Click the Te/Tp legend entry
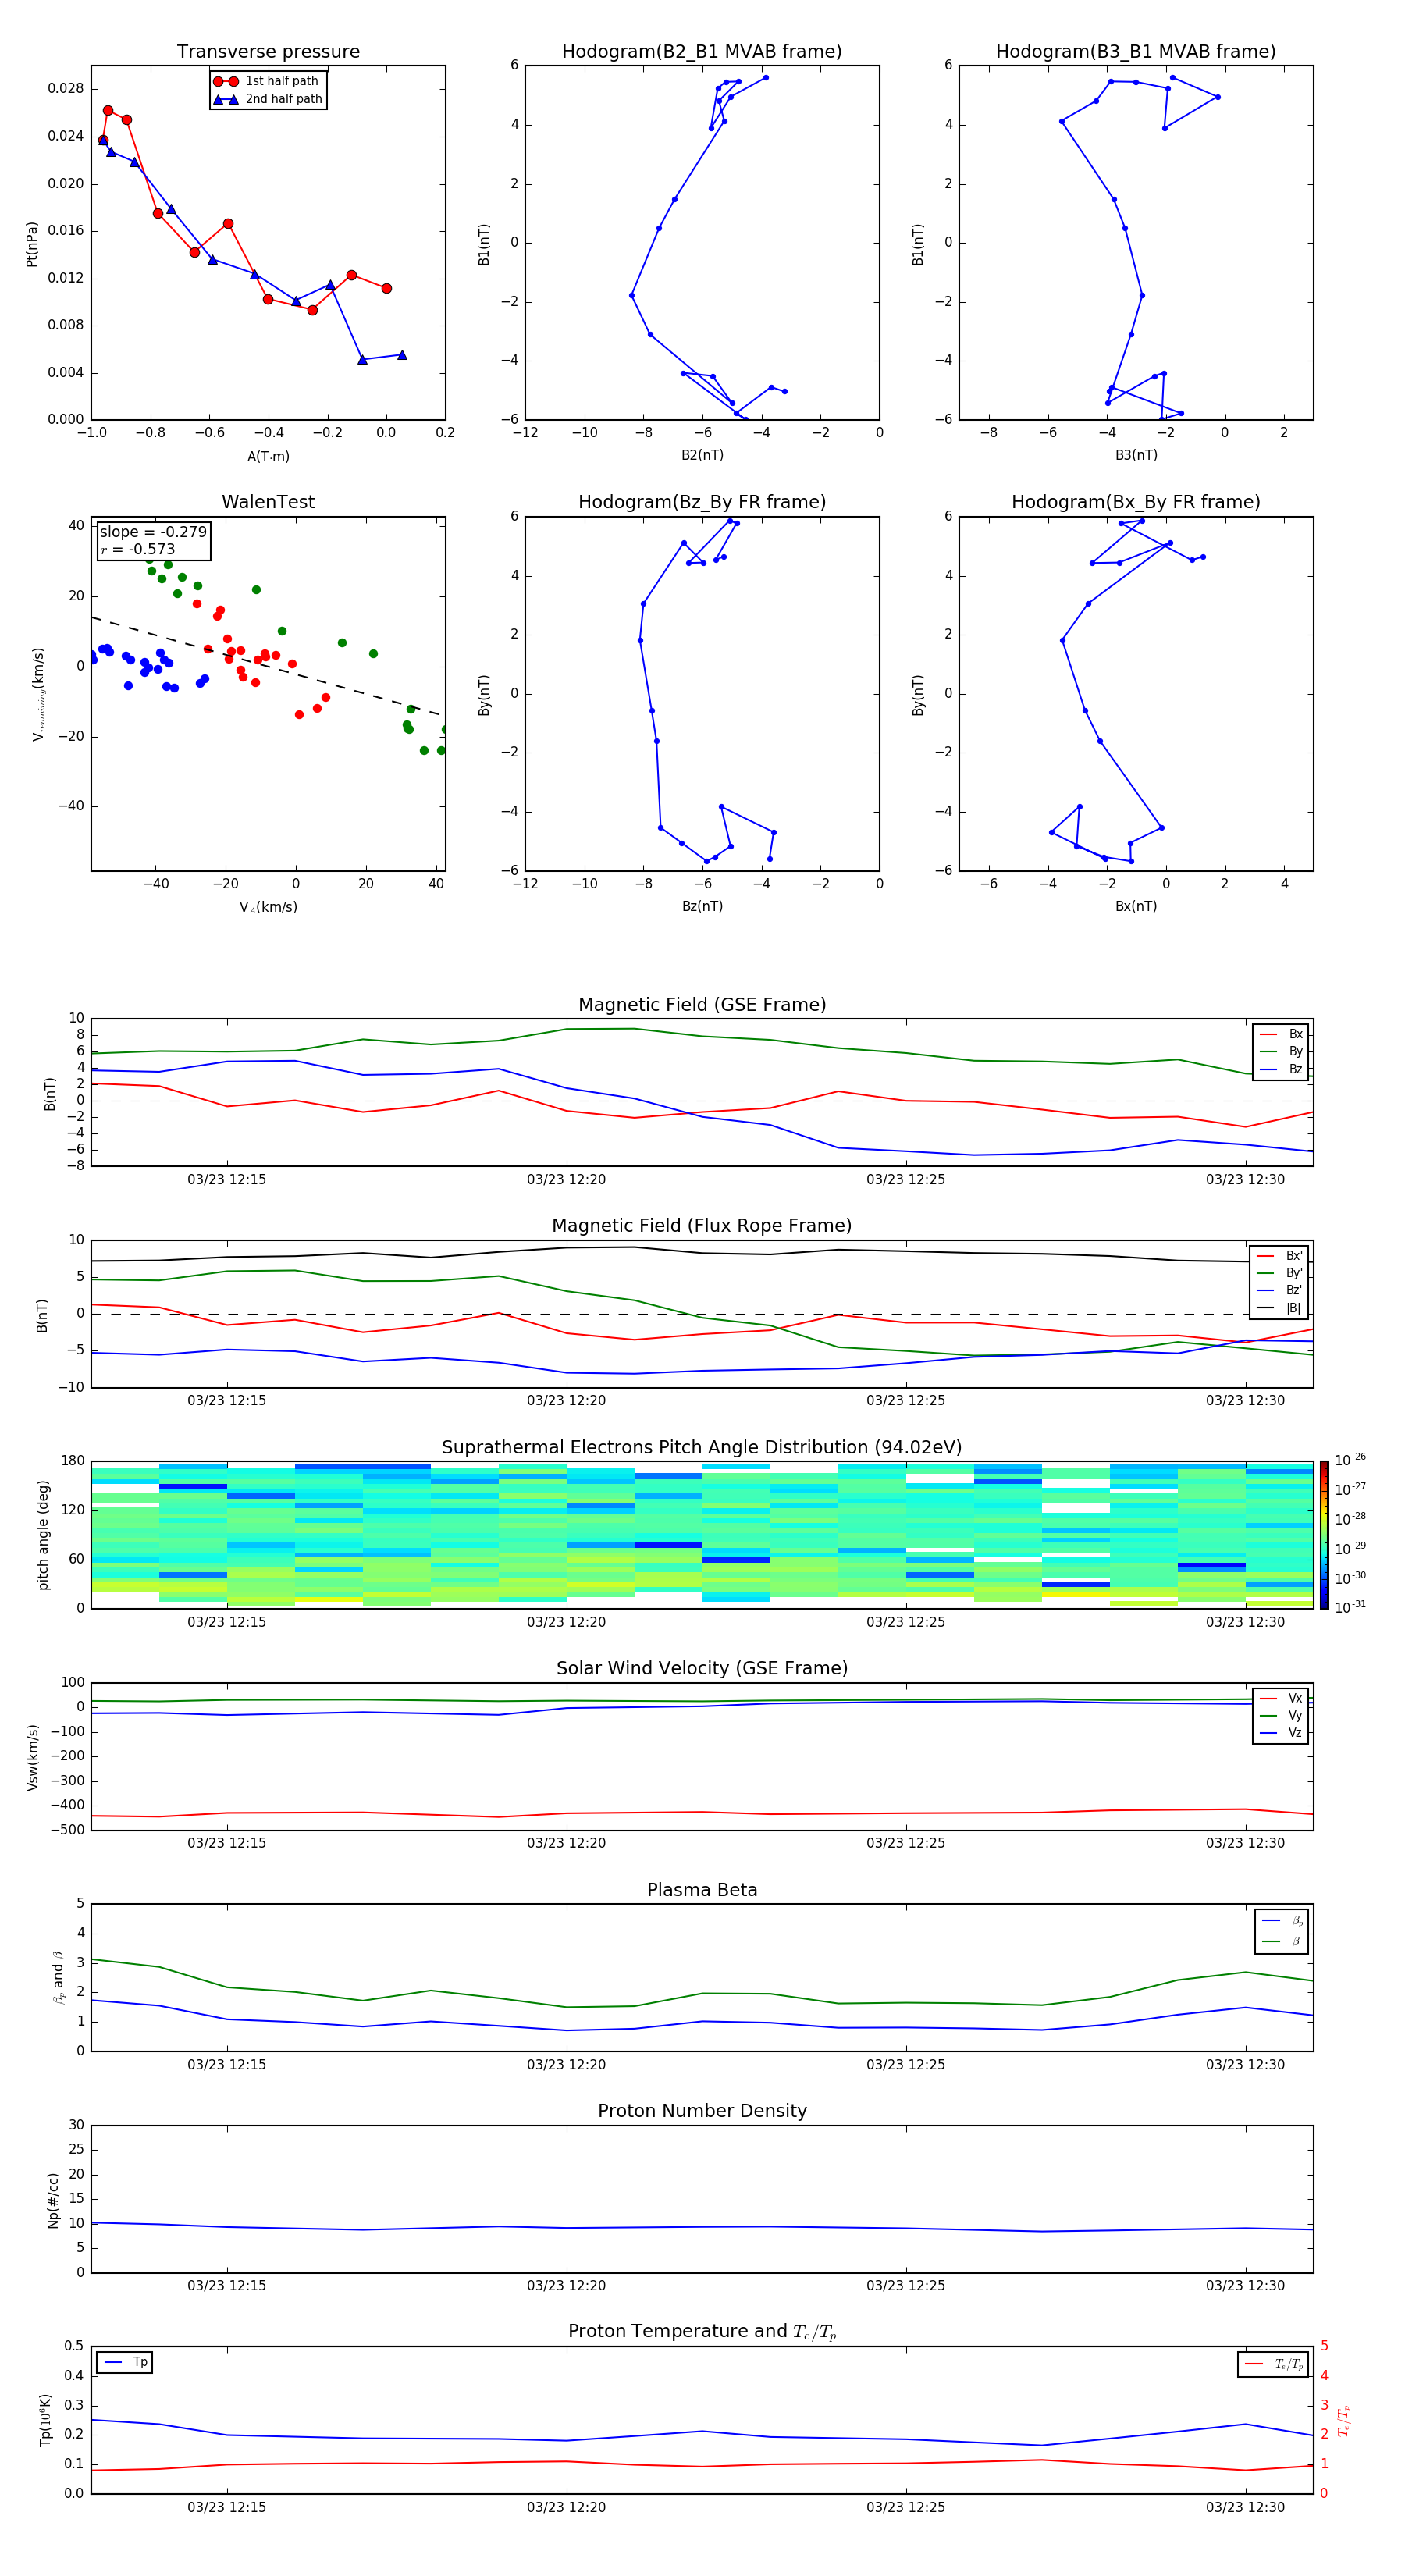This screenshot has height=2576, width=1405. coord(1273,2364)
